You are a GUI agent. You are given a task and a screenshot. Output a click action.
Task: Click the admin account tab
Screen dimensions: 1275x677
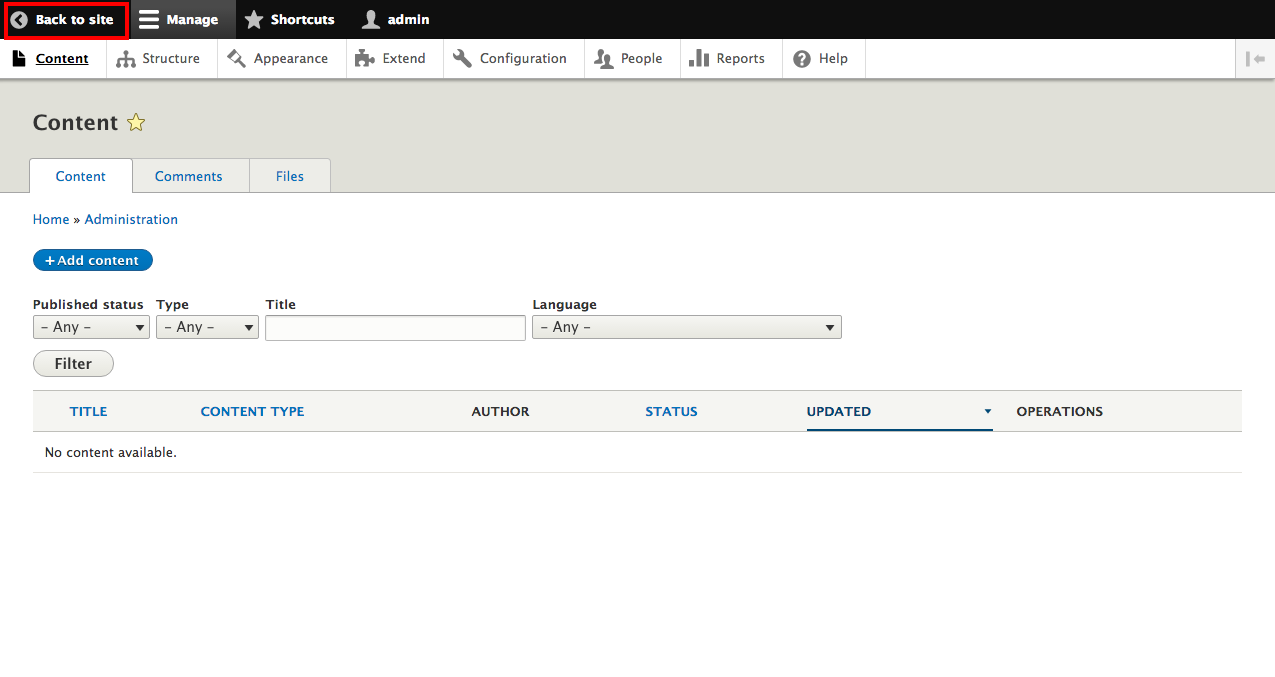coord(397,20)
